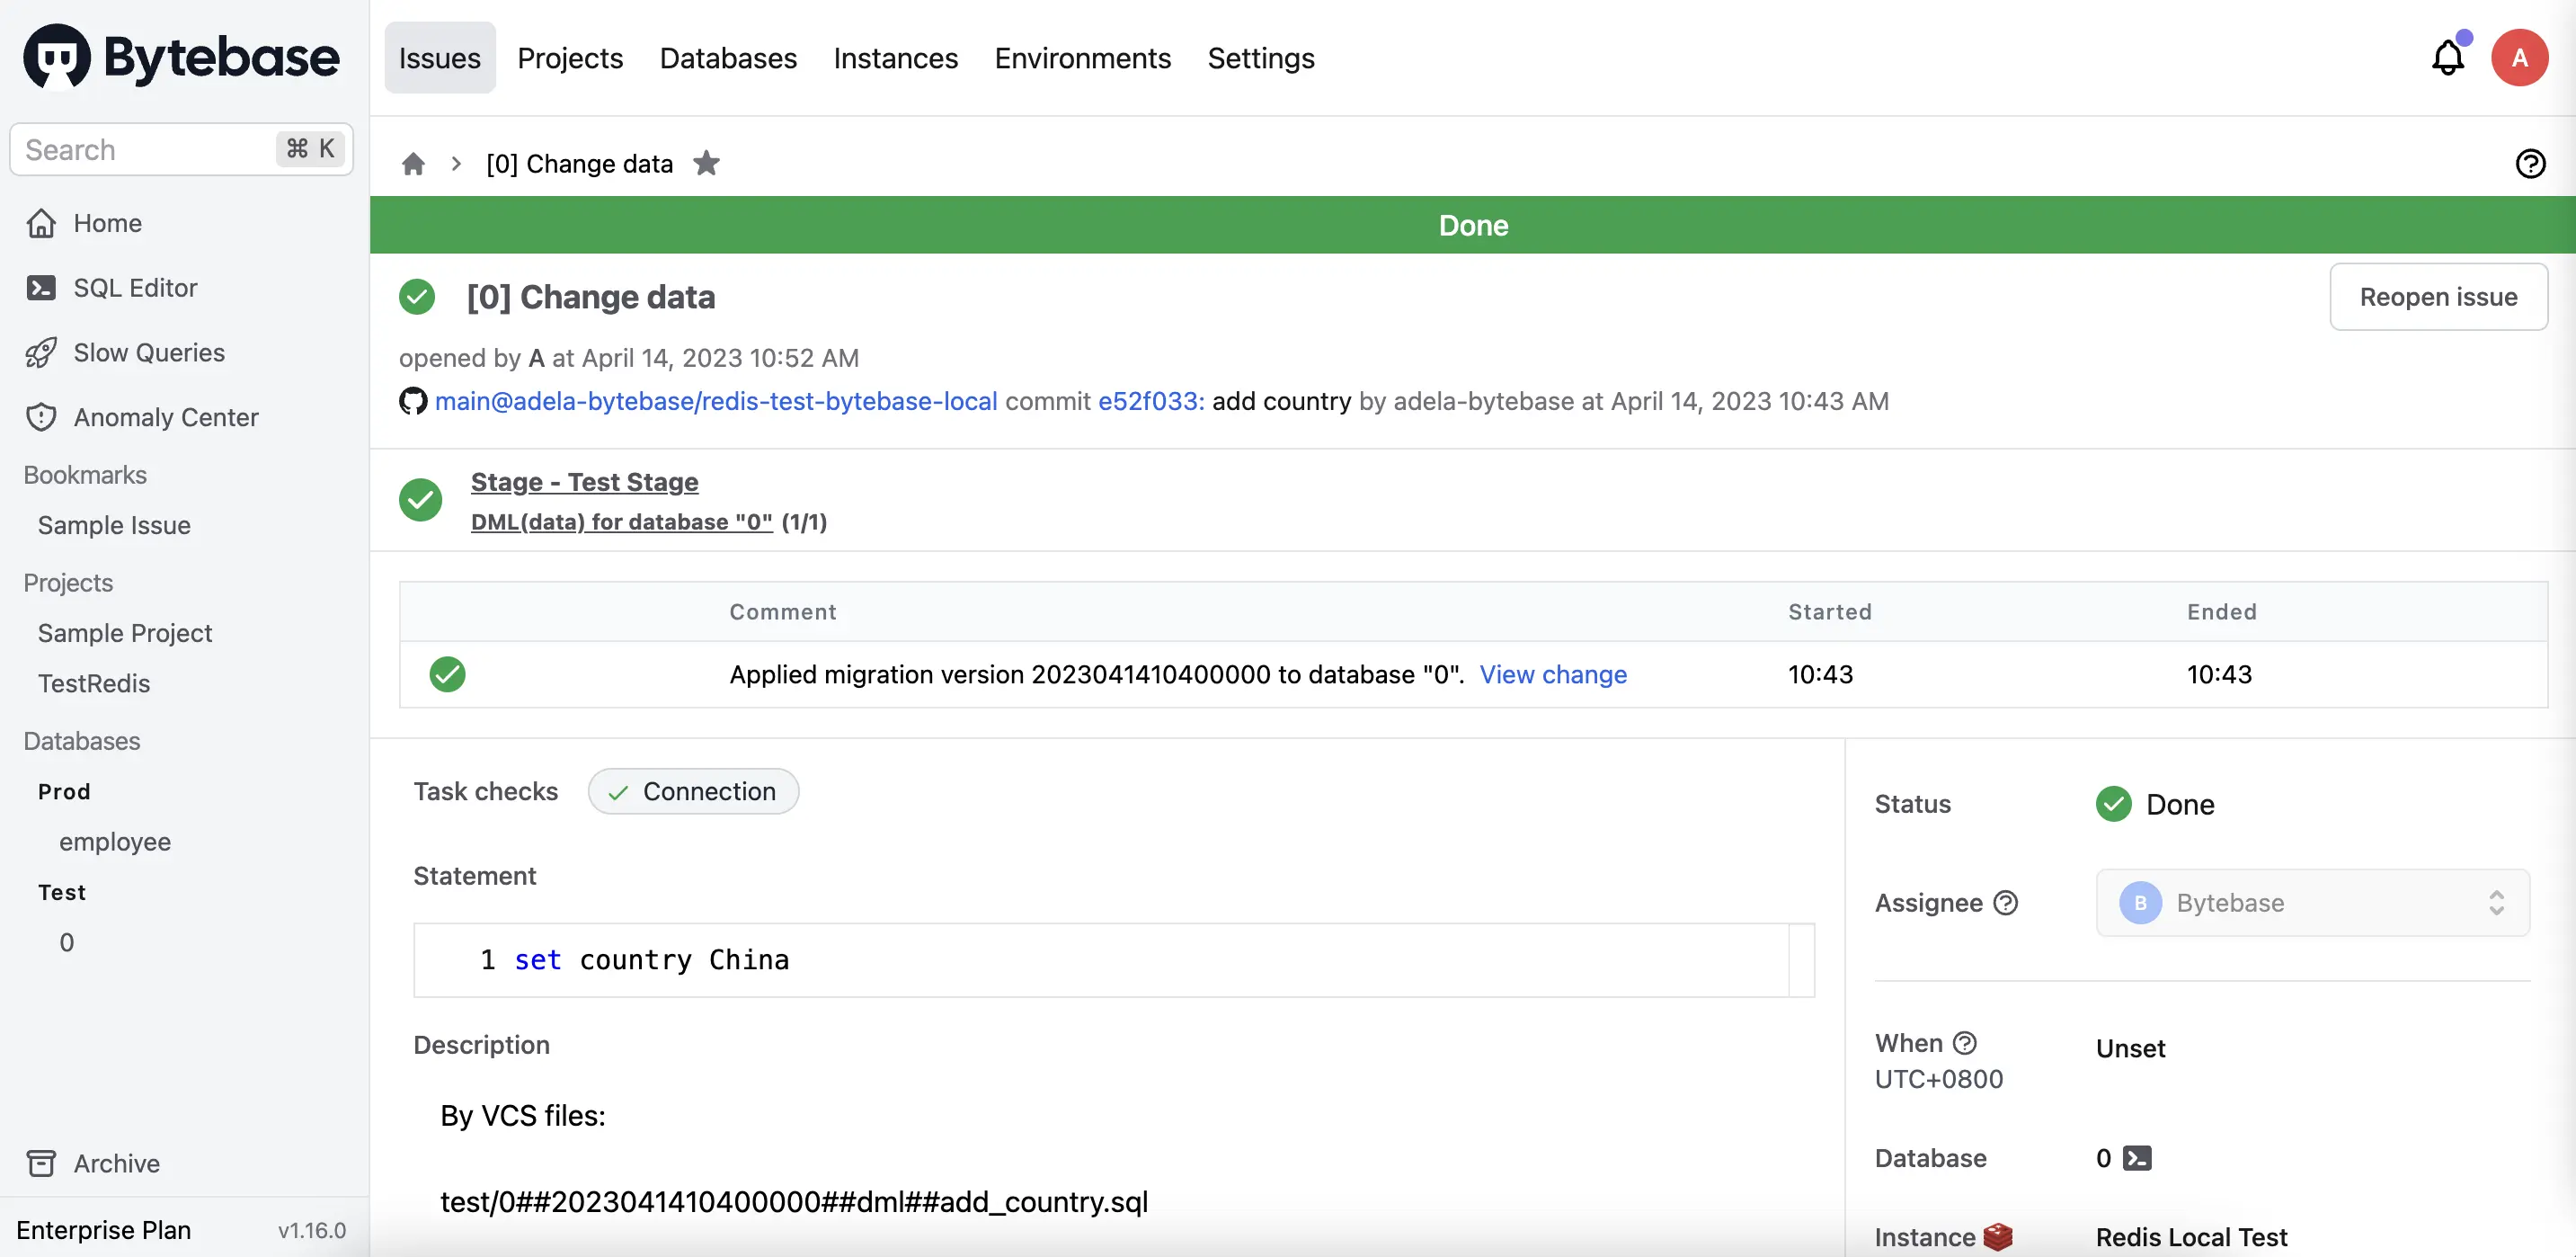This screenshot has height=1257, width=2576.
Task: Open the SQL Editor from the sidebar
Action: click(135, 287)
